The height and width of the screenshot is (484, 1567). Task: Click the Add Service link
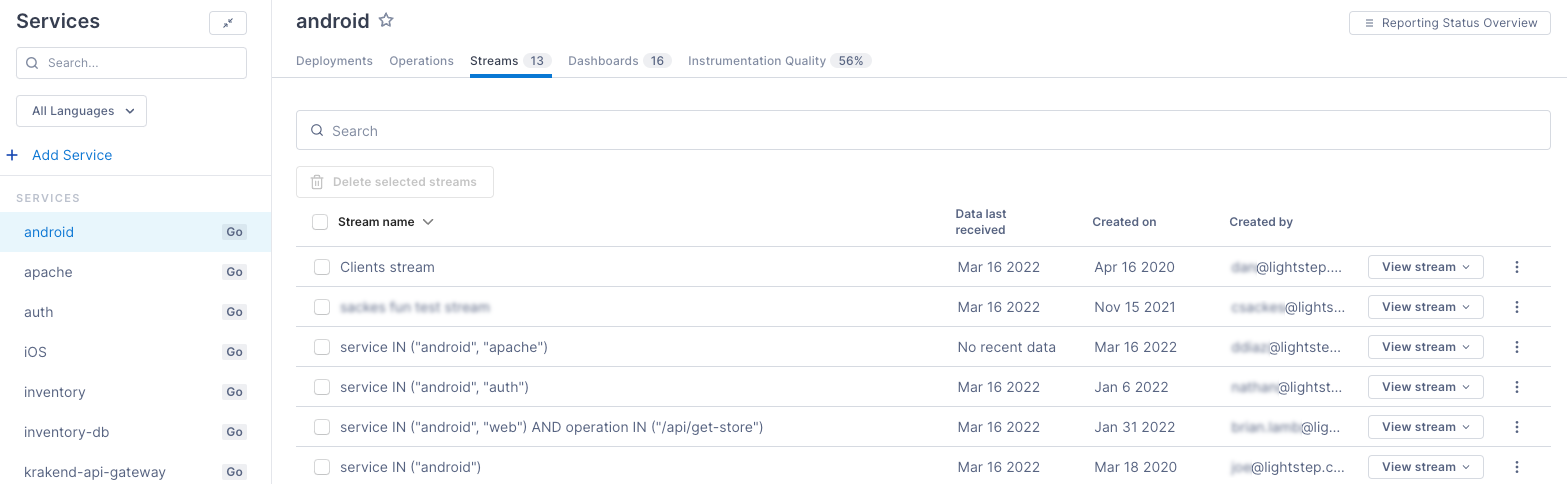(x=72, y=155)
